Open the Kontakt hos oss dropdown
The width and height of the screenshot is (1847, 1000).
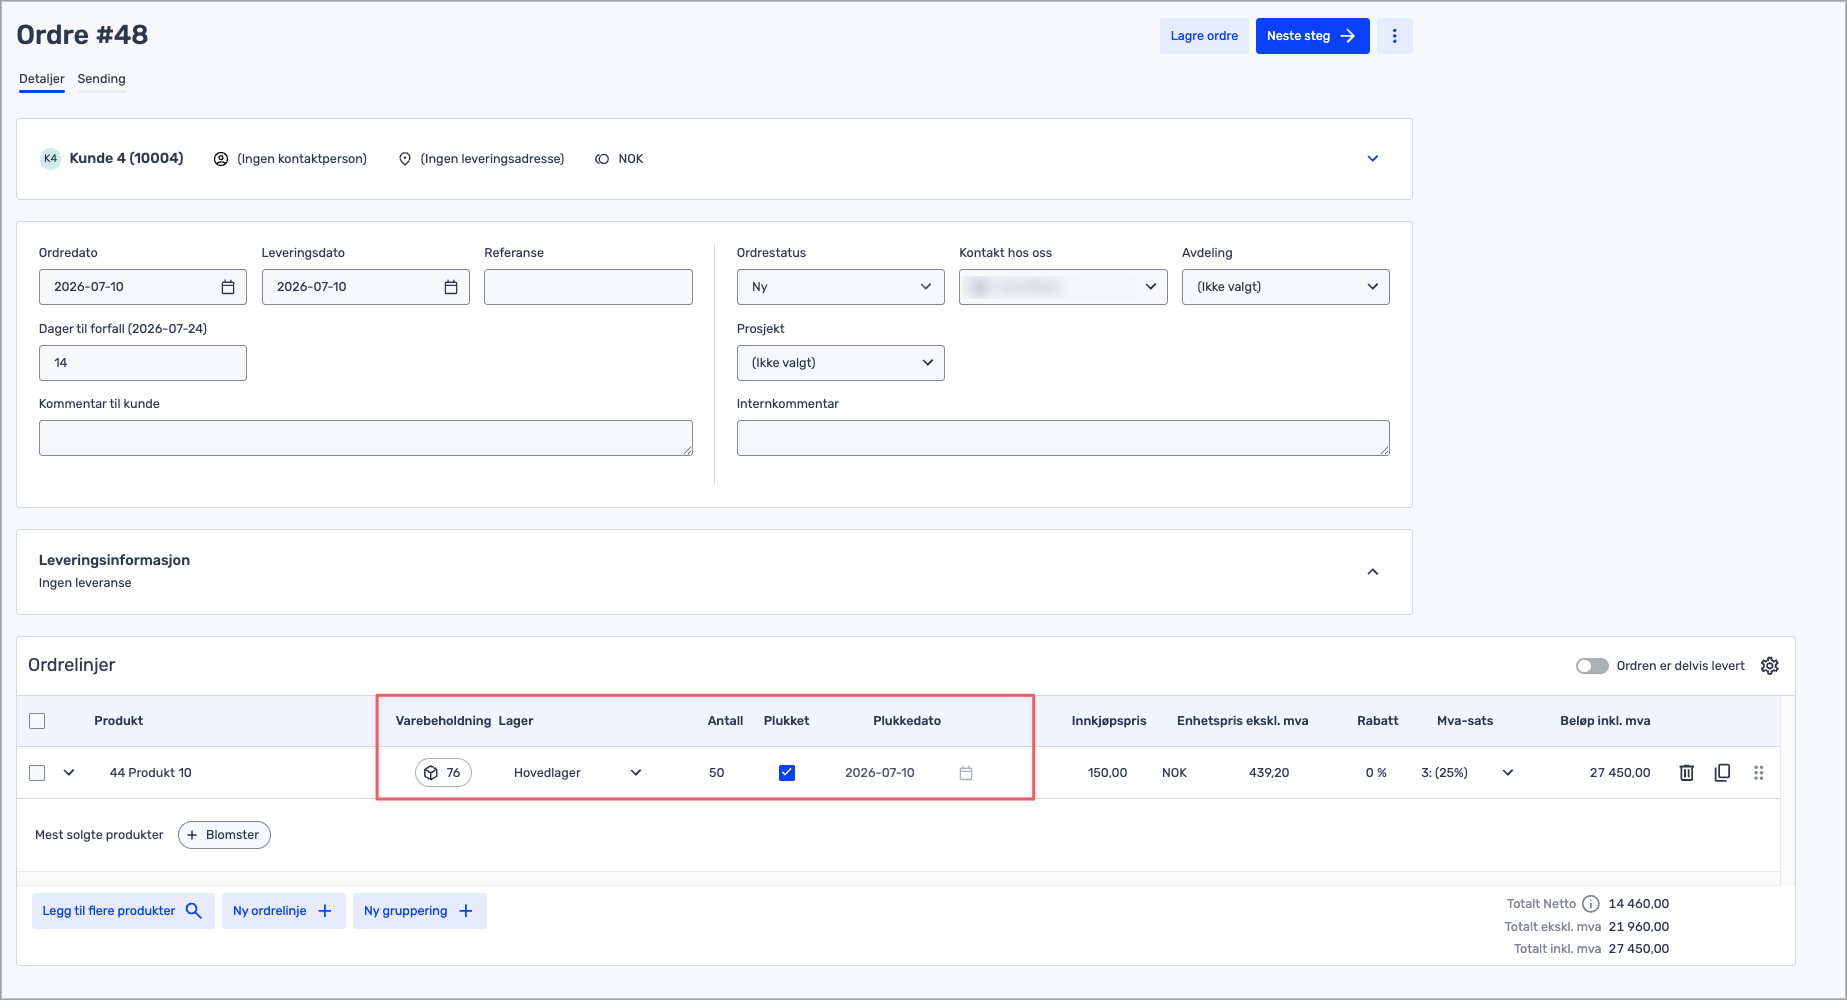point(1063,287)
